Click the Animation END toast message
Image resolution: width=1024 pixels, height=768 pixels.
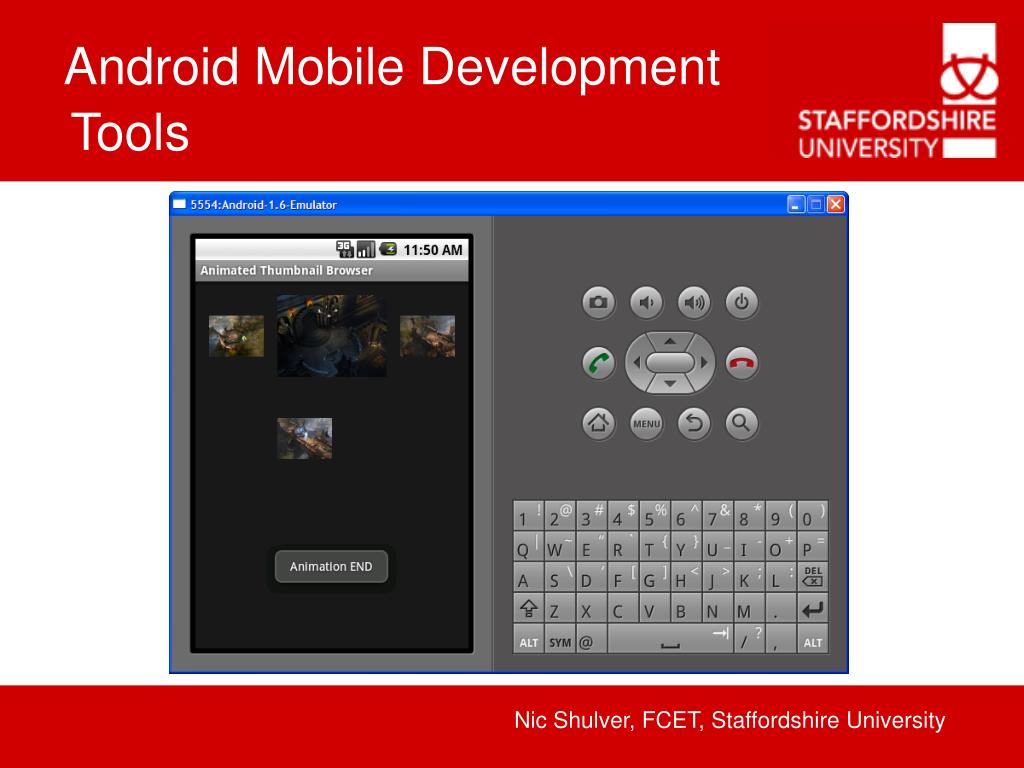pyautogui.click(x=331, y=566)
